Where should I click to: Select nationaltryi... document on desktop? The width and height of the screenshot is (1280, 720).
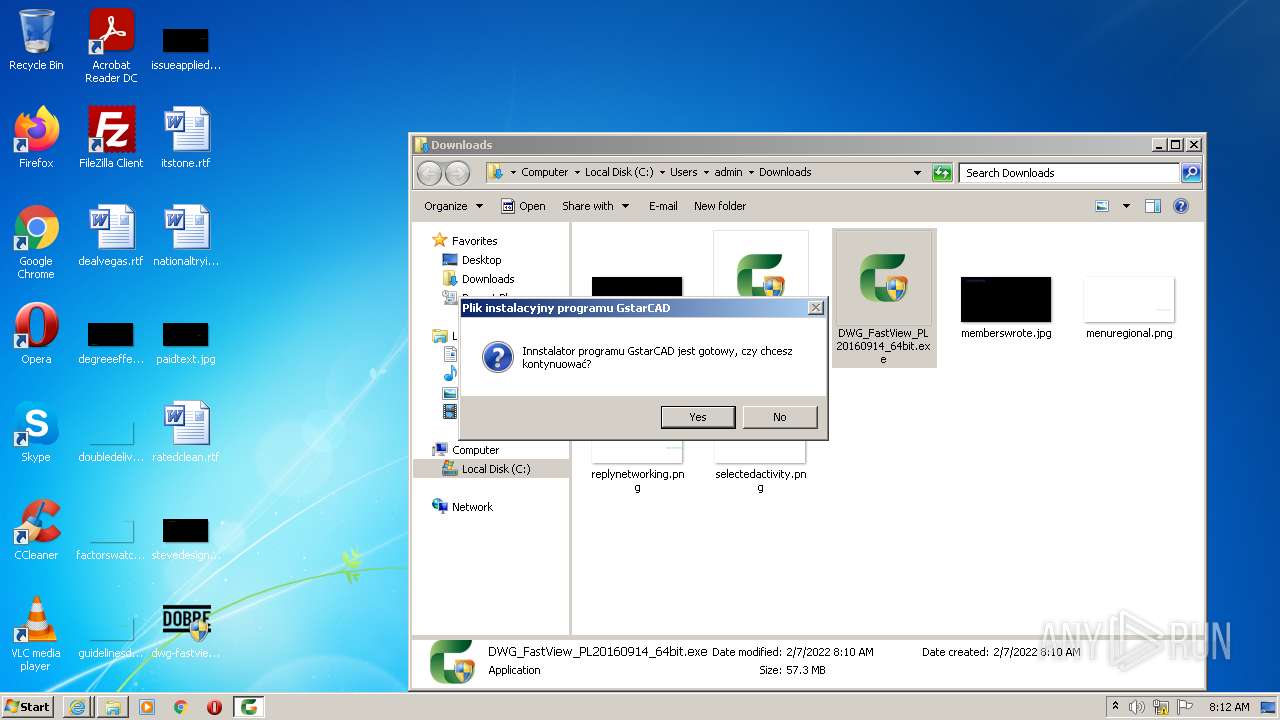[186, 236]
